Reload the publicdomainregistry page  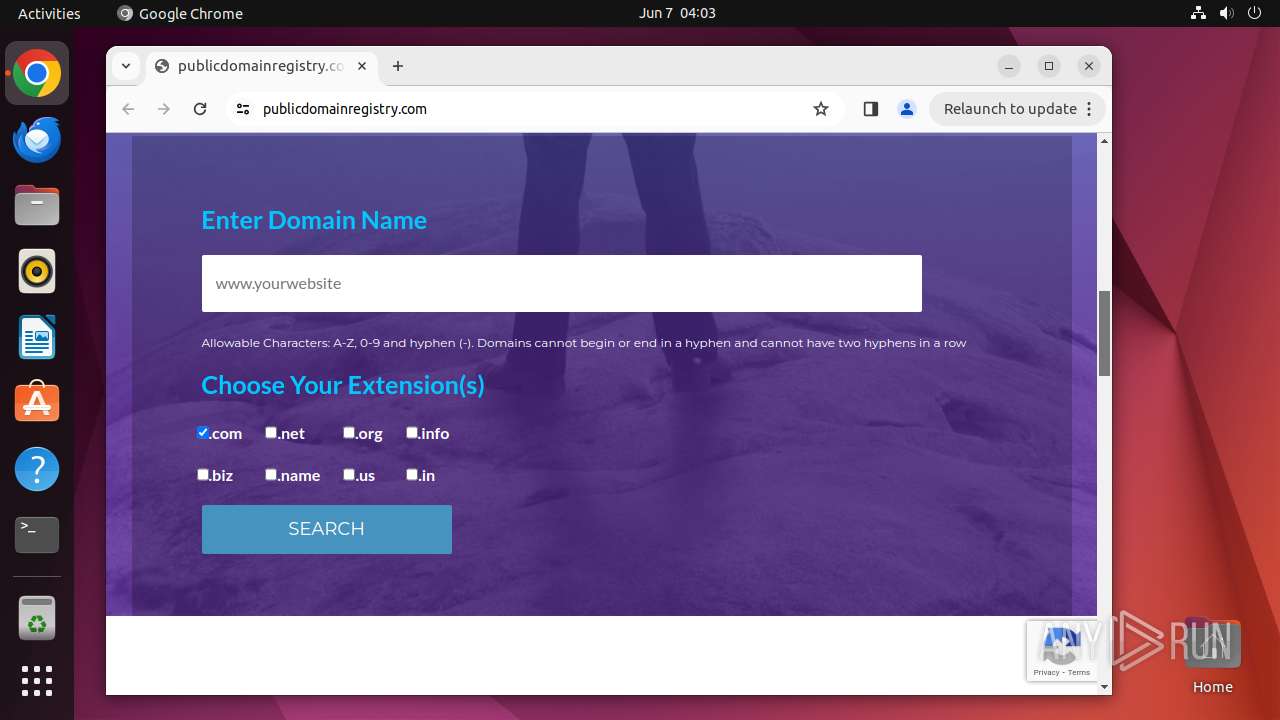200,109
